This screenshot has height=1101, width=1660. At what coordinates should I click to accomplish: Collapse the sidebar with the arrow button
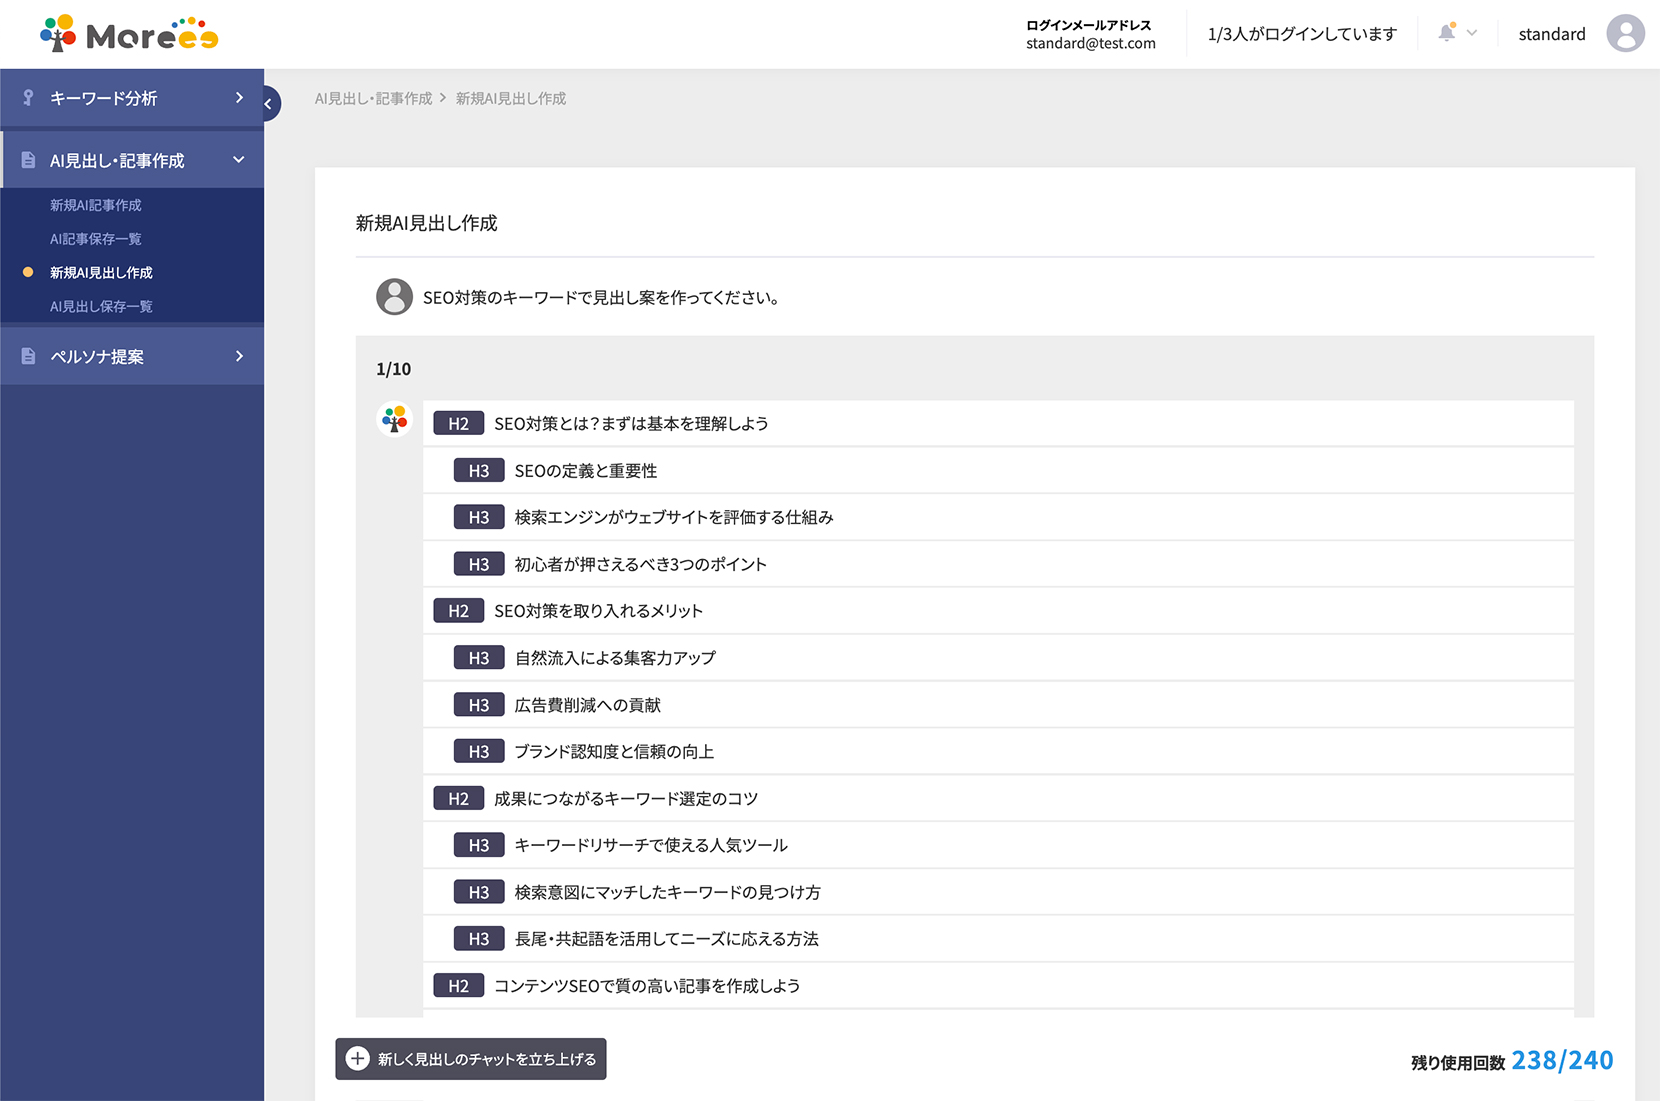tap(268, 104)
